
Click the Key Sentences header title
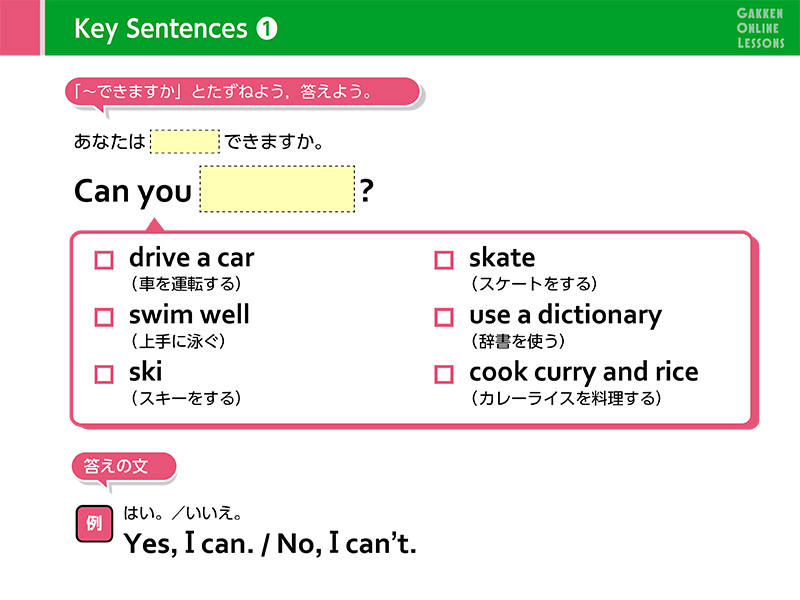pos(161,29)
